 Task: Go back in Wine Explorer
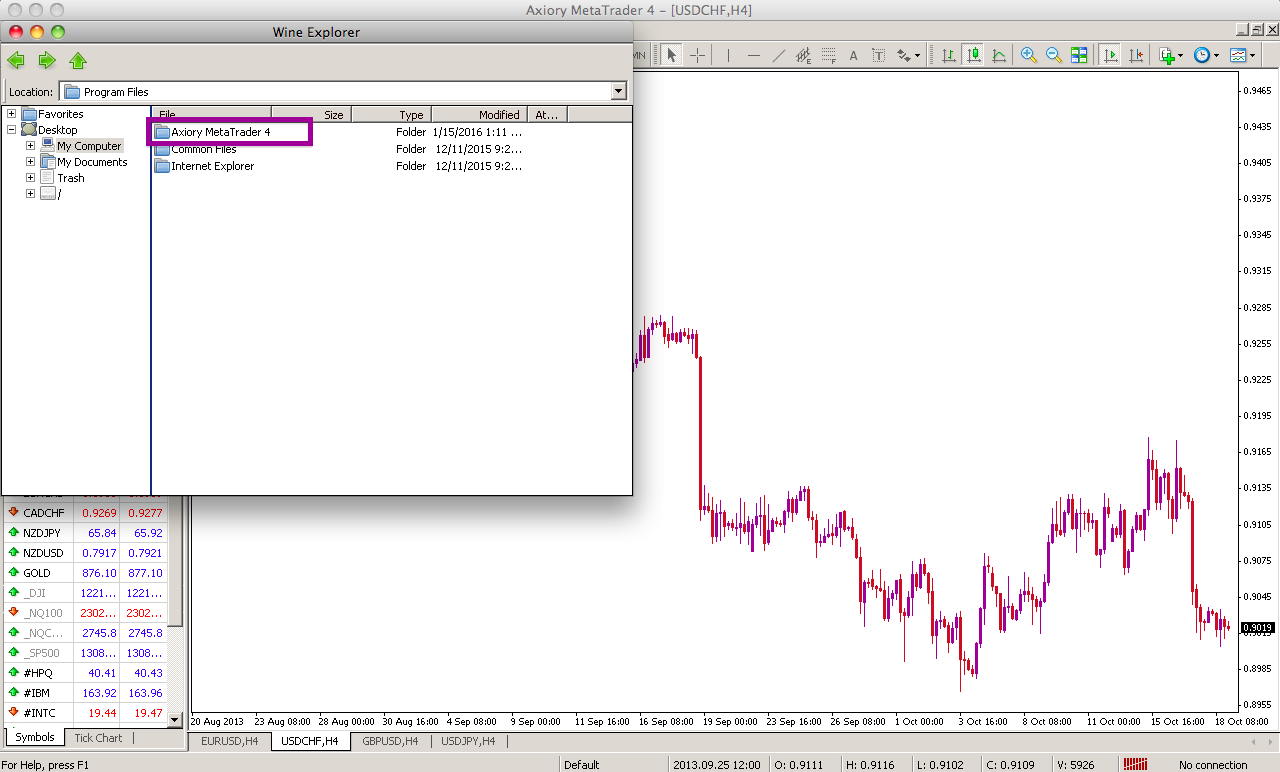(16, 60)
